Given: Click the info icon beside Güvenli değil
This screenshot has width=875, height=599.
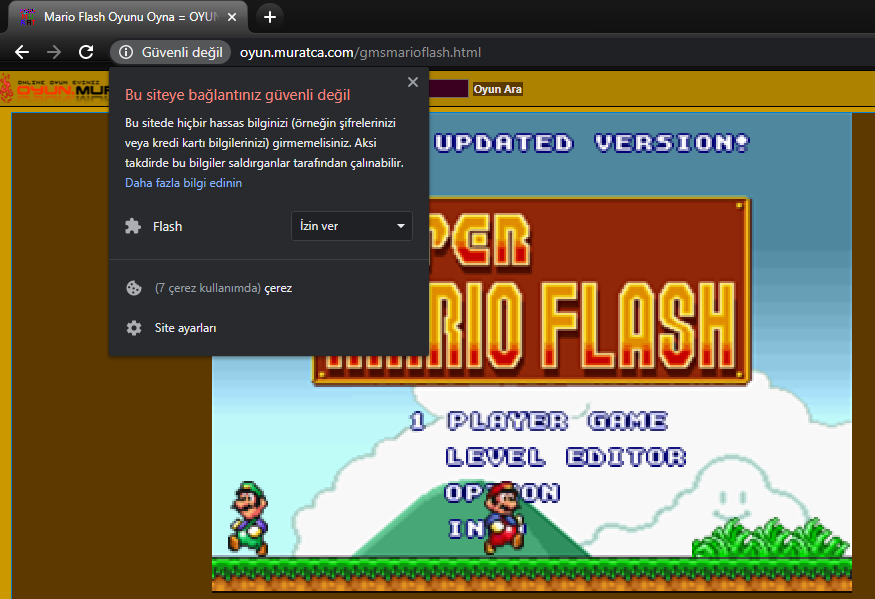Looking at the screenshot, I should [126, 52].
